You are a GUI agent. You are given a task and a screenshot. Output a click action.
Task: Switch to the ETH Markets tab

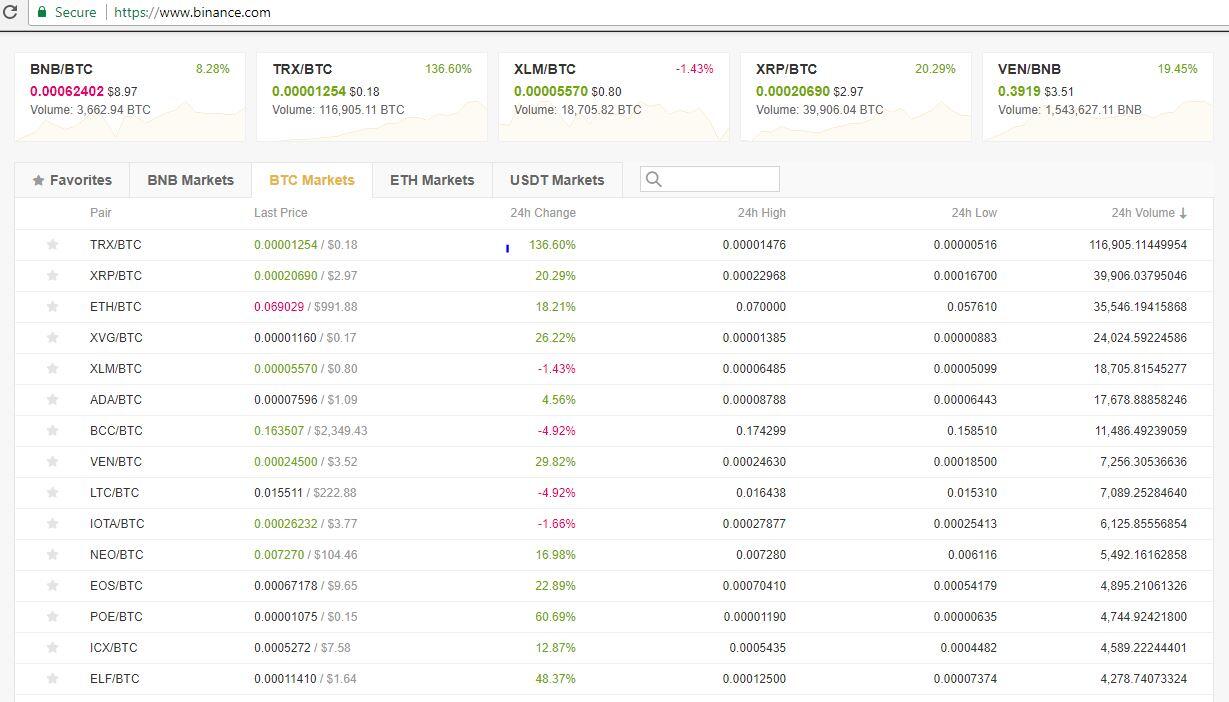click(x=432, y=180)
